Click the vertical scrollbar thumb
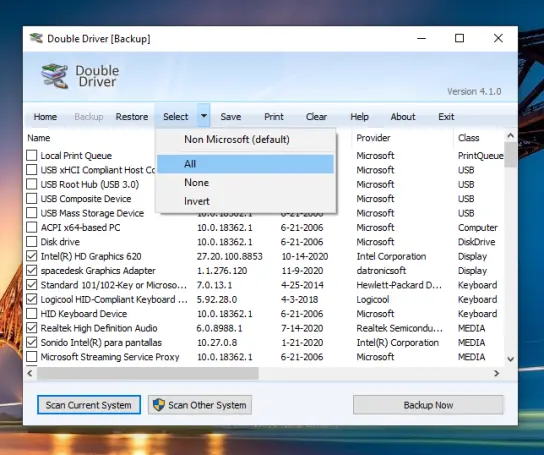 coord(510,155)
